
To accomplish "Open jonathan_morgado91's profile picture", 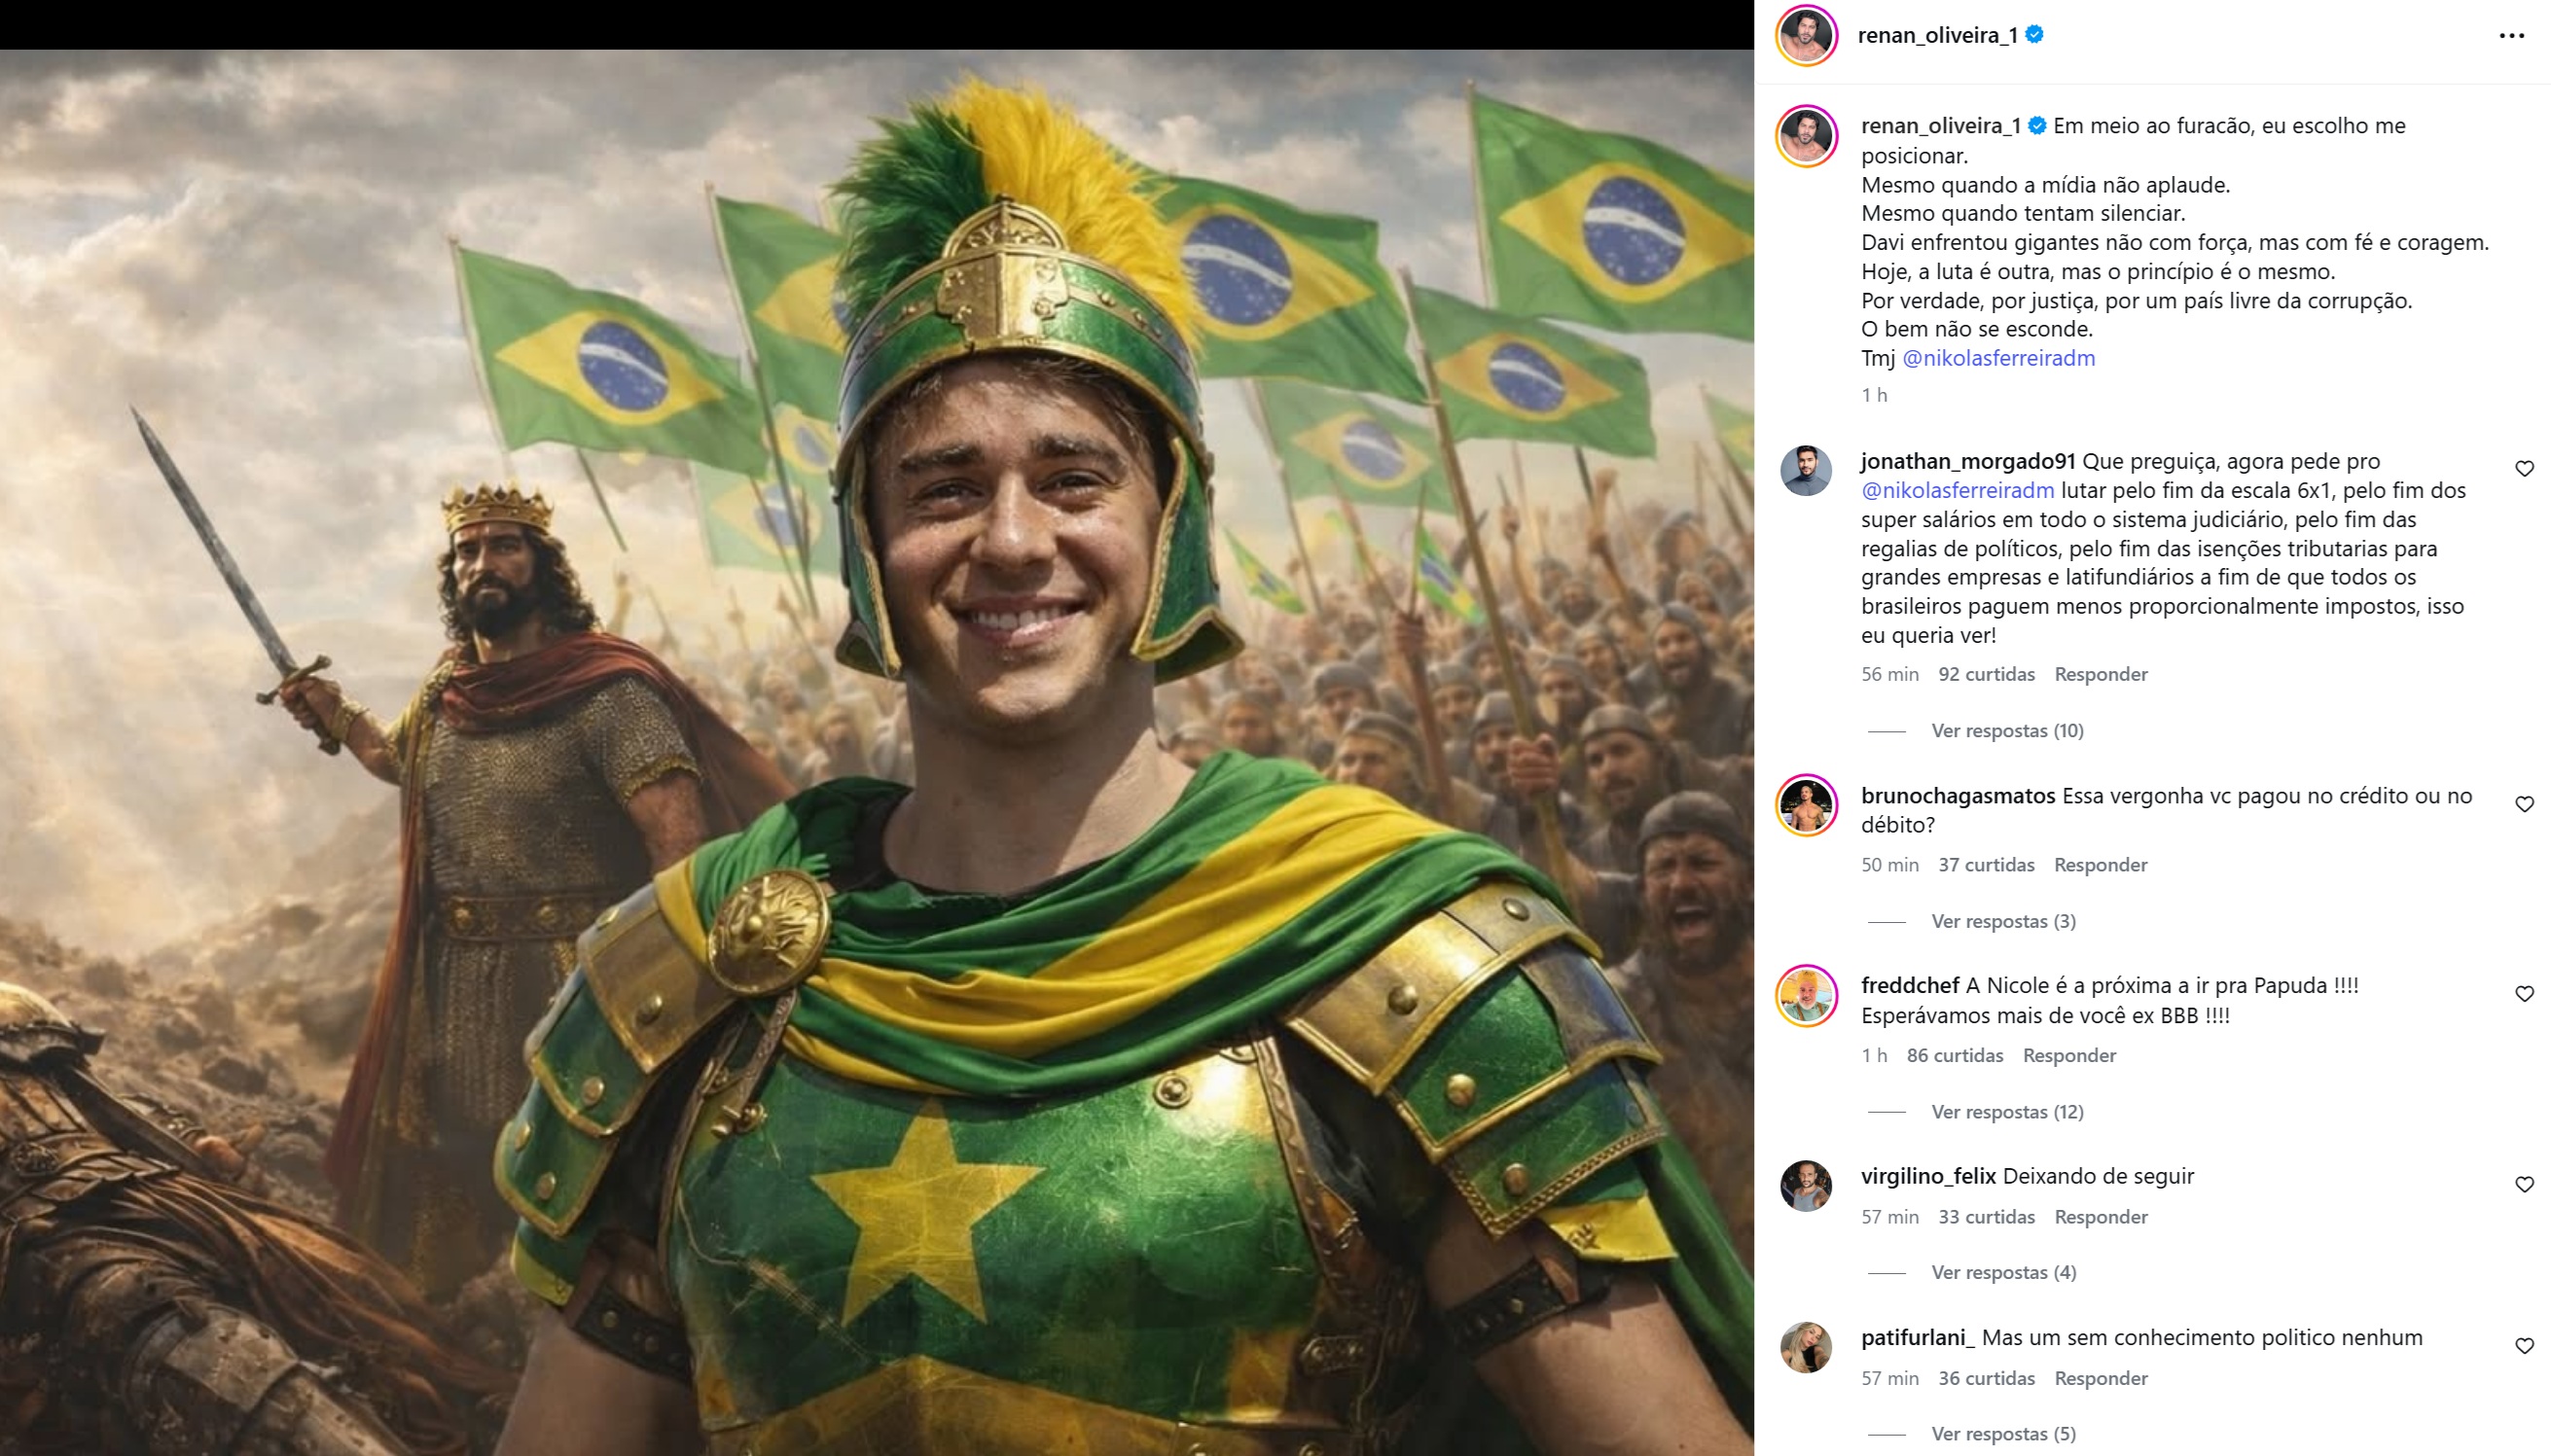I will (x=1805, y=470).
